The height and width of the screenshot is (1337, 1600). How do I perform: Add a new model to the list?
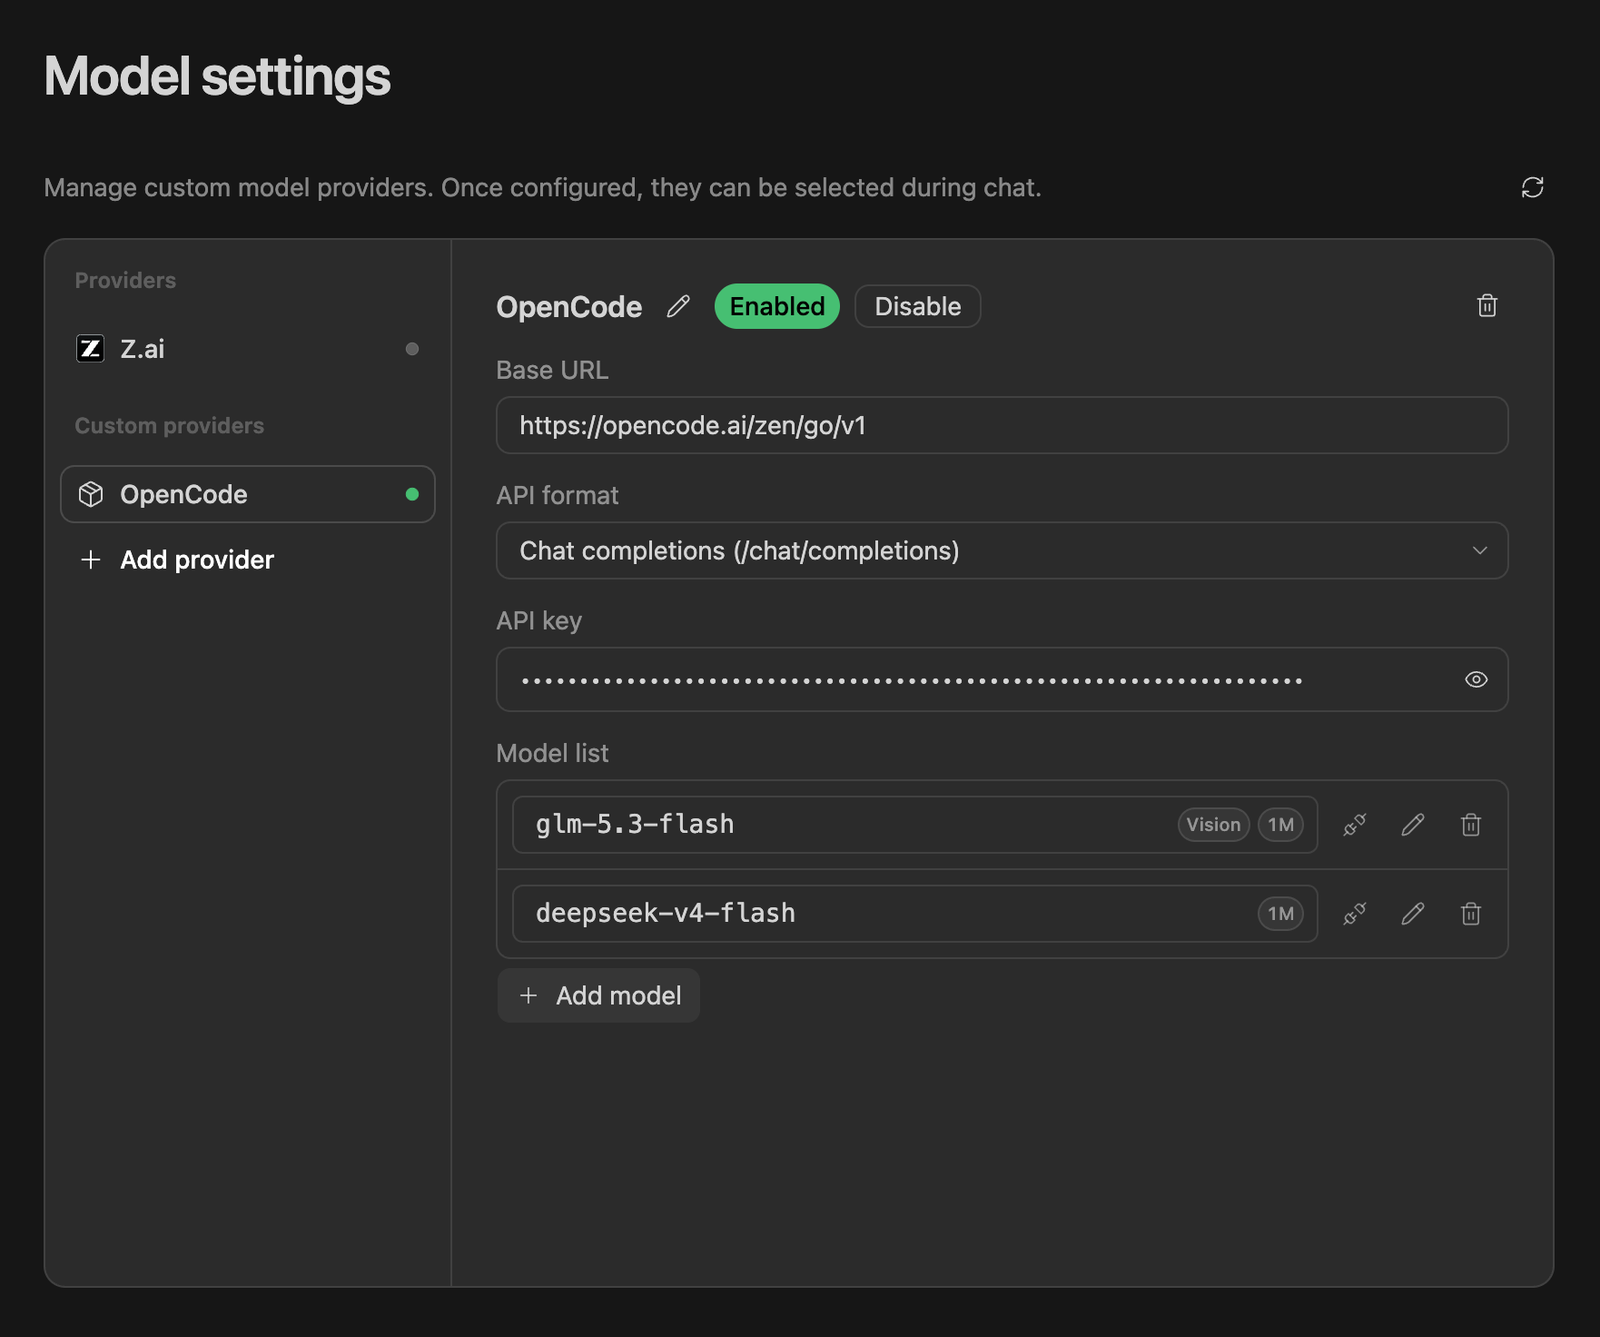[599, 996]
